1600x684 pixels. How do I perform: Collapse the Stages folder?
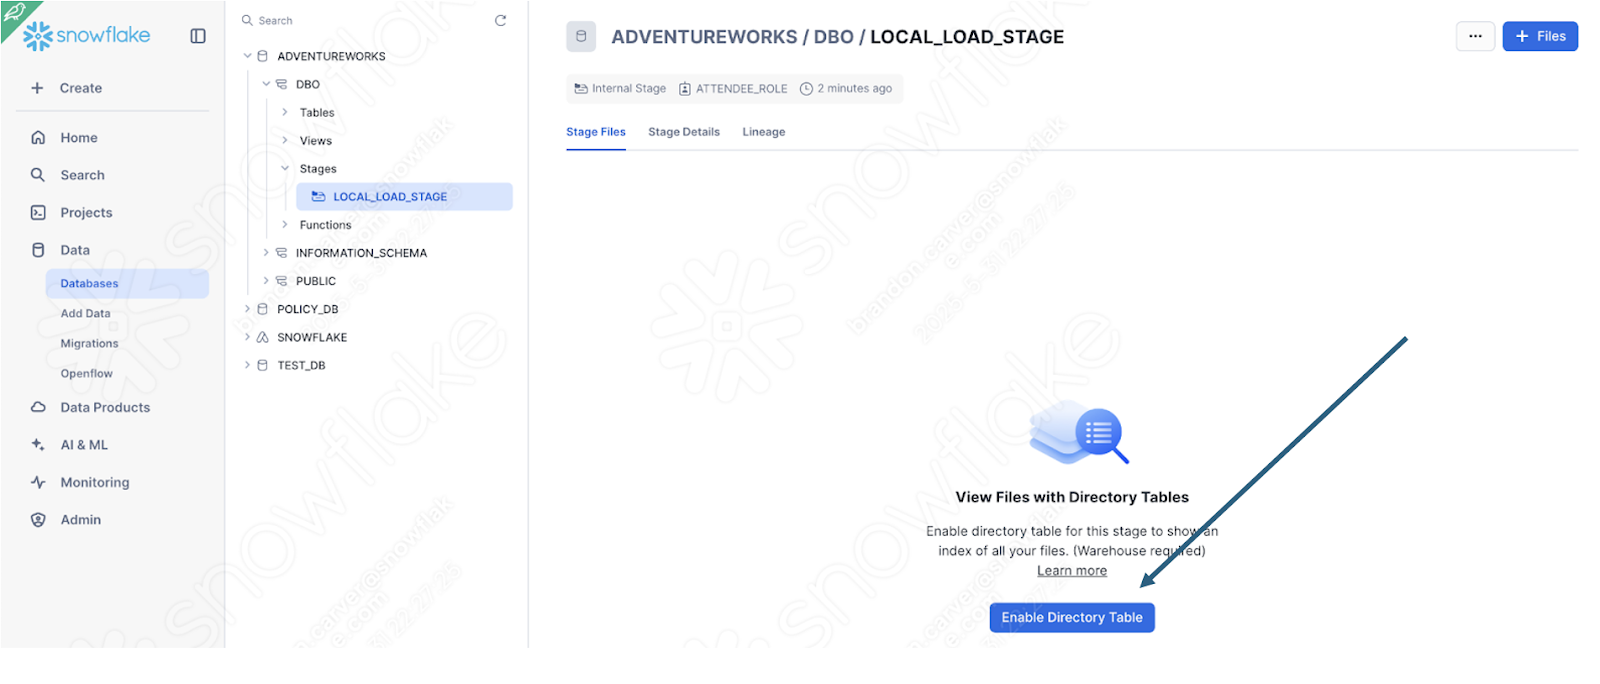coord(285,168)
